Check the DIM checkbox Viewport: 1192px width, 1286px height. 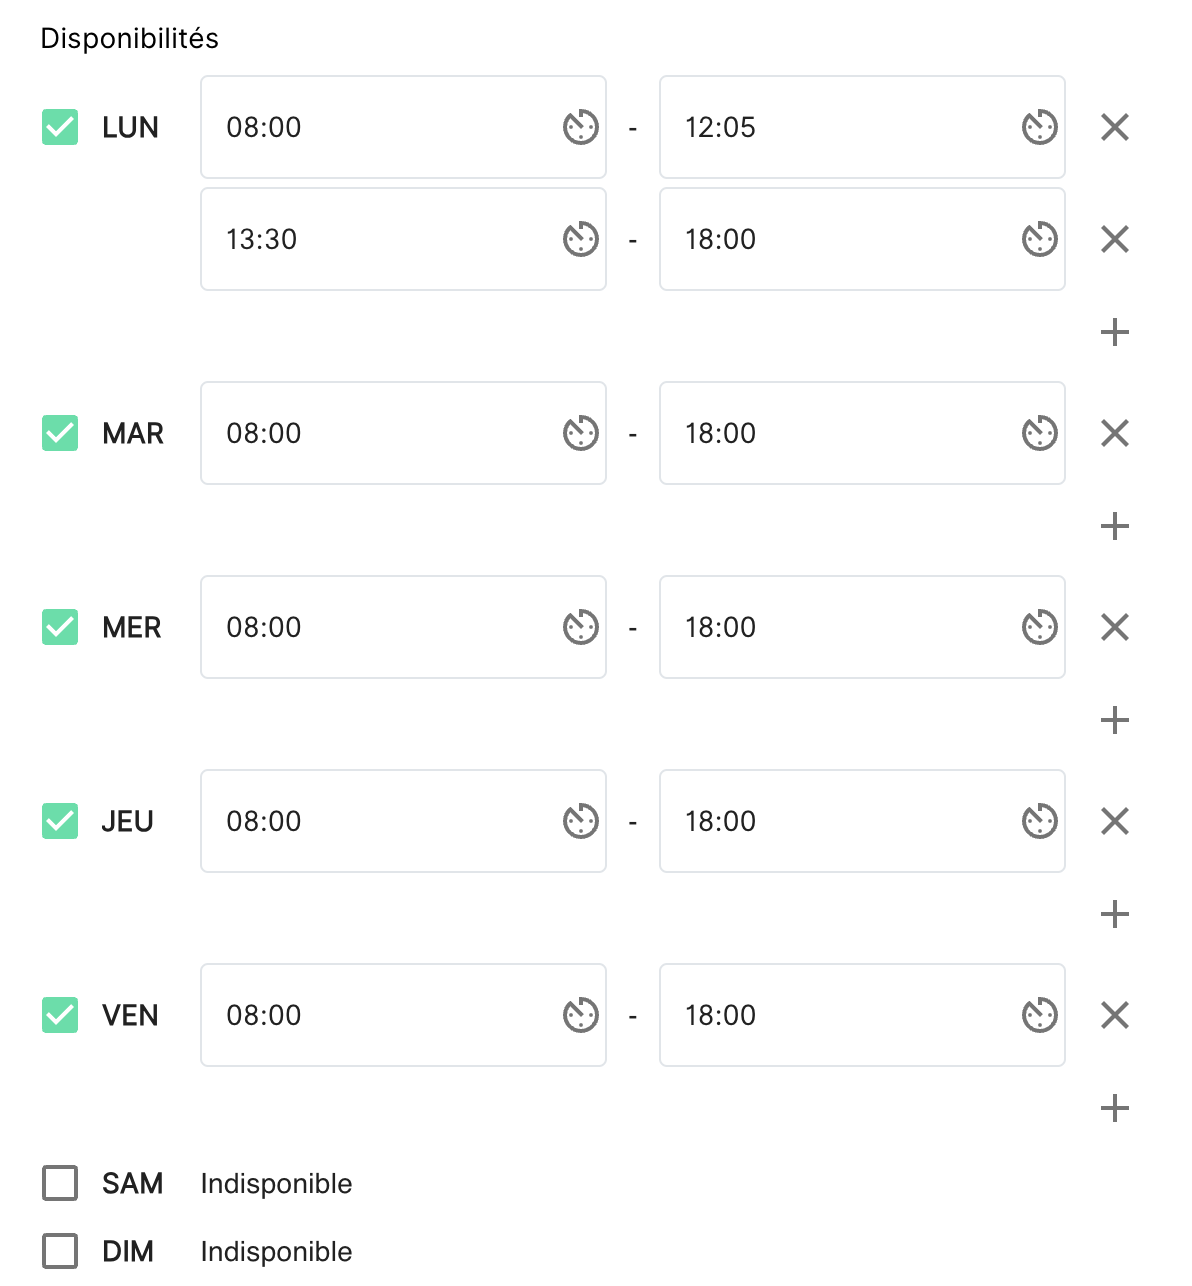(x=60, y=1251)
